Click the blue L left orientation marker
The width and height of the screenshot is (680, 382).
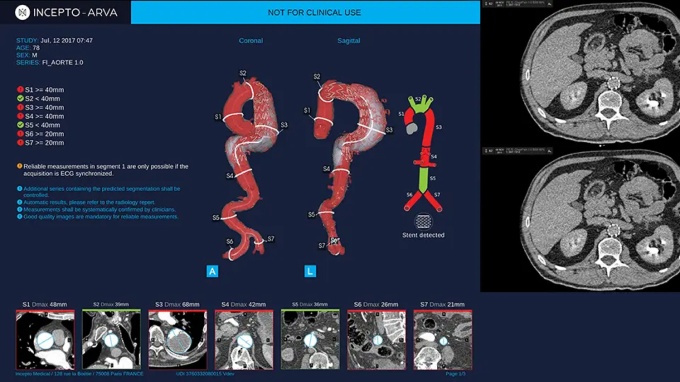click(x=310, y=271)
